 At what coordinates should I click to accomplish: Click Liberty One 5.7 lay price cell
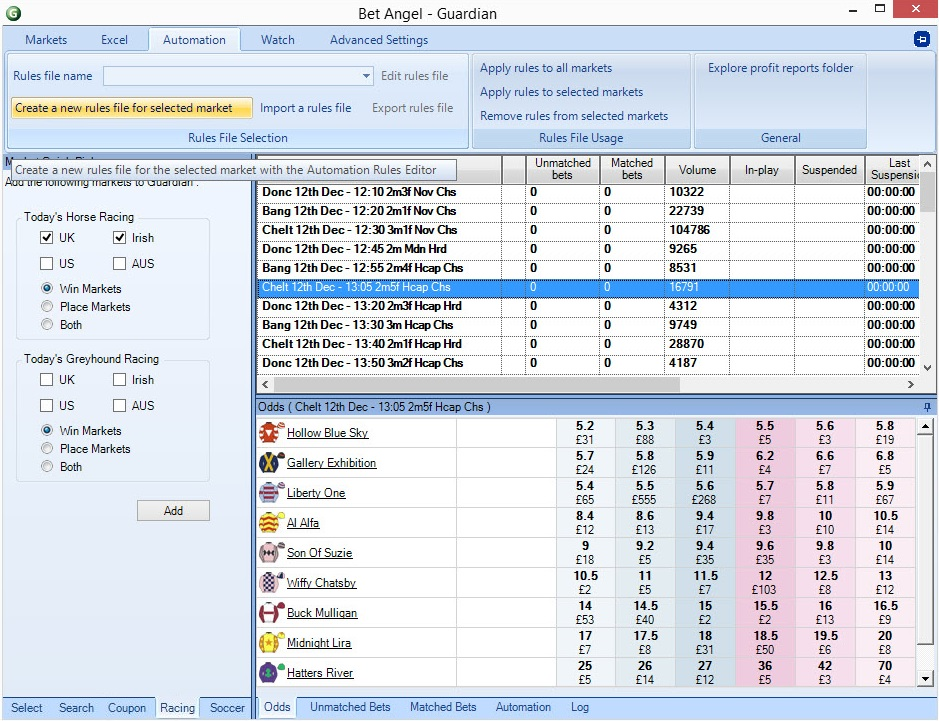(x=765, y=492)
